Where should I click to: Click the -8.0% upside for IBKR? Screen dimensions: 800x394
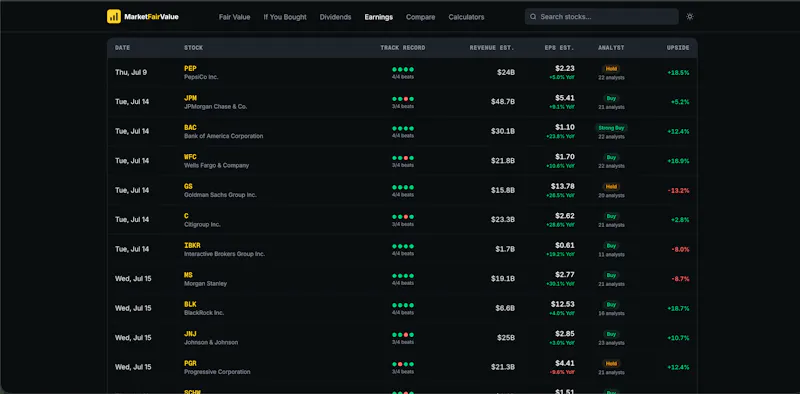tap(680, 250)
